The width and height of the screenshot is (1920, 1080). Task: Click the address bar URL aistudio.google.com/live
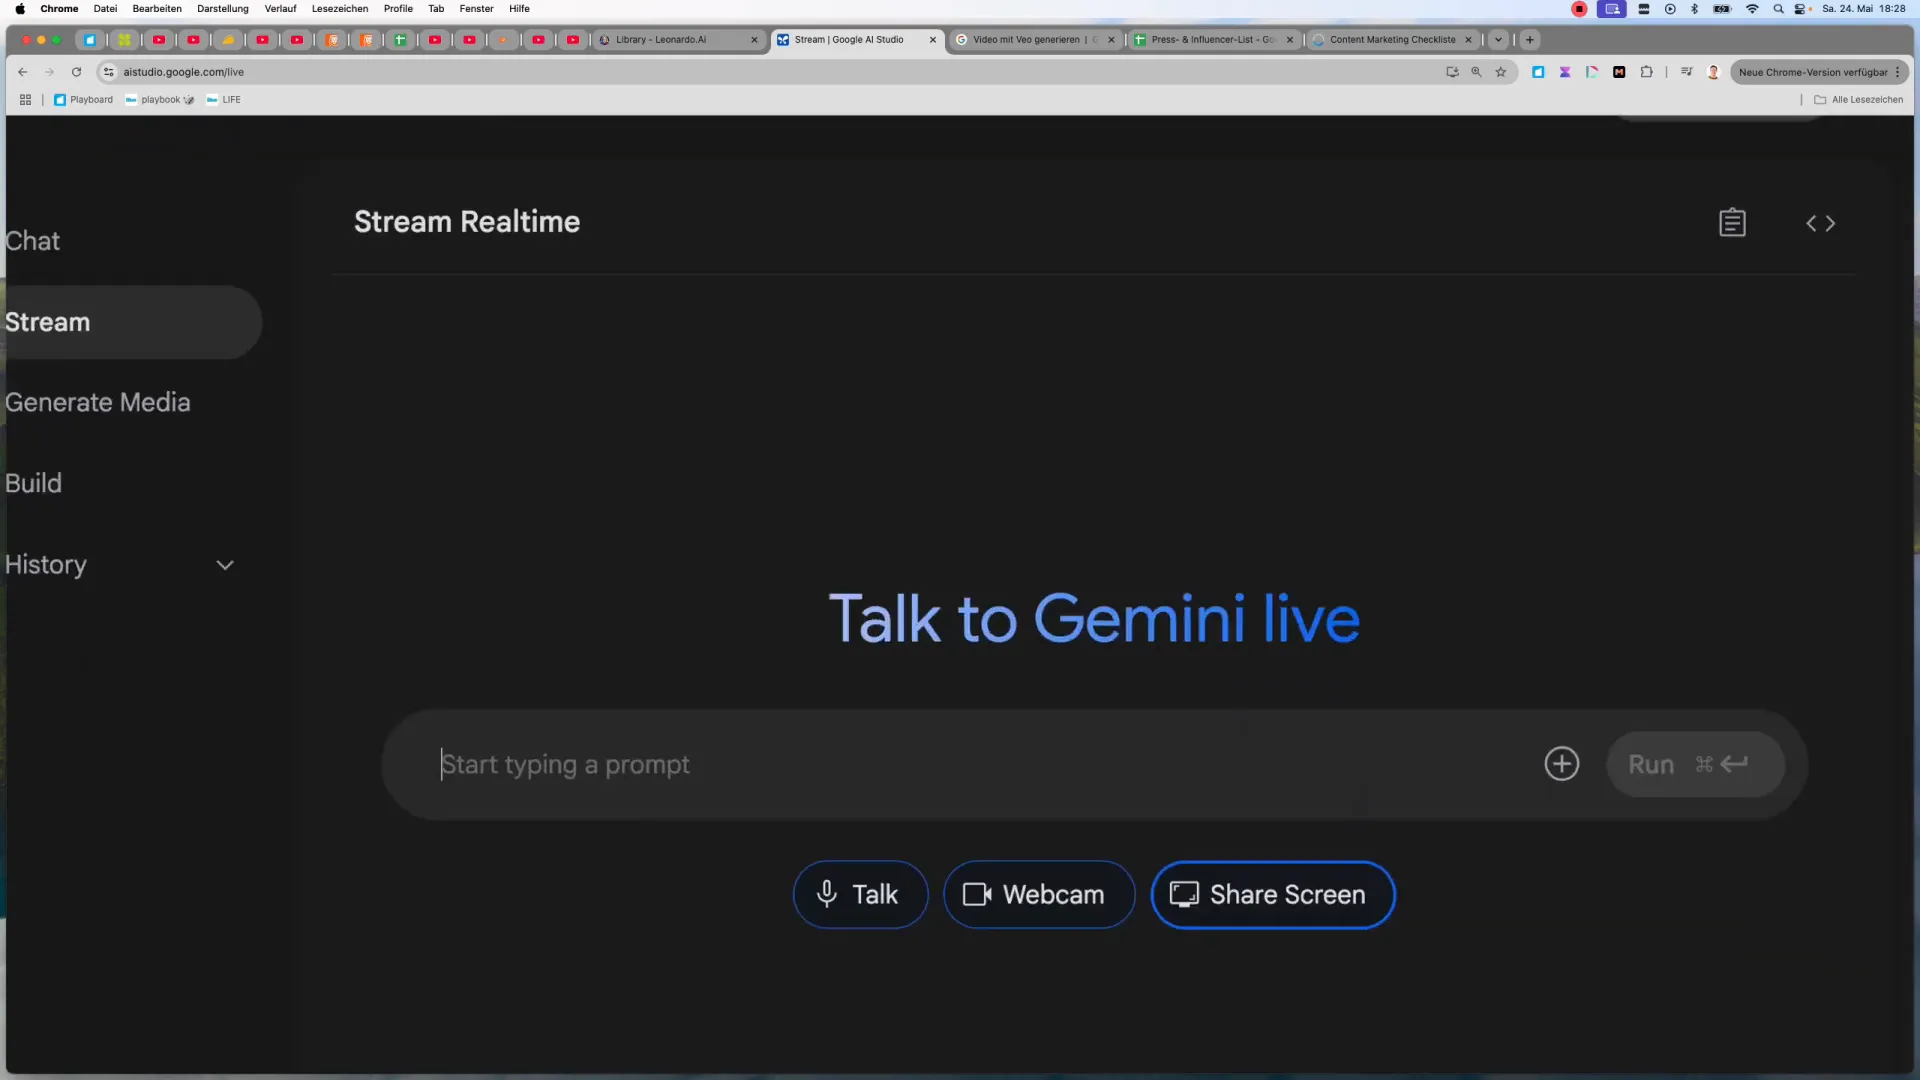pos(184,72)
